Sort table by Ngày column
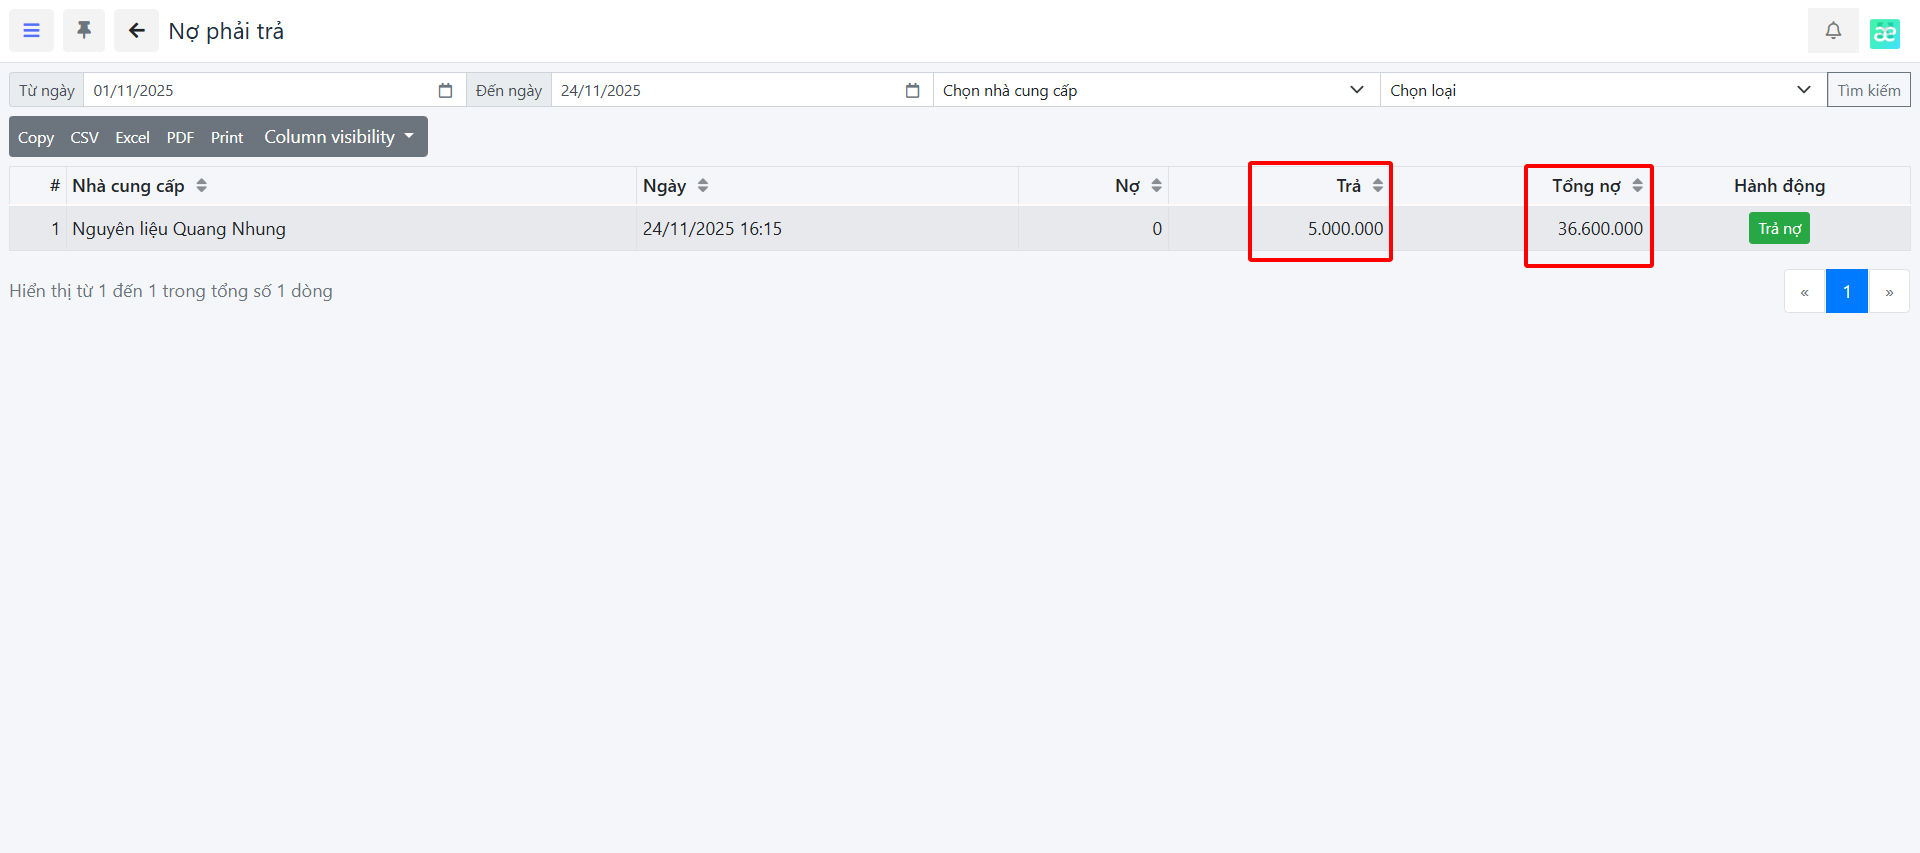The image size is (1920, 853). pyautogui.click(x=703, y=186)
